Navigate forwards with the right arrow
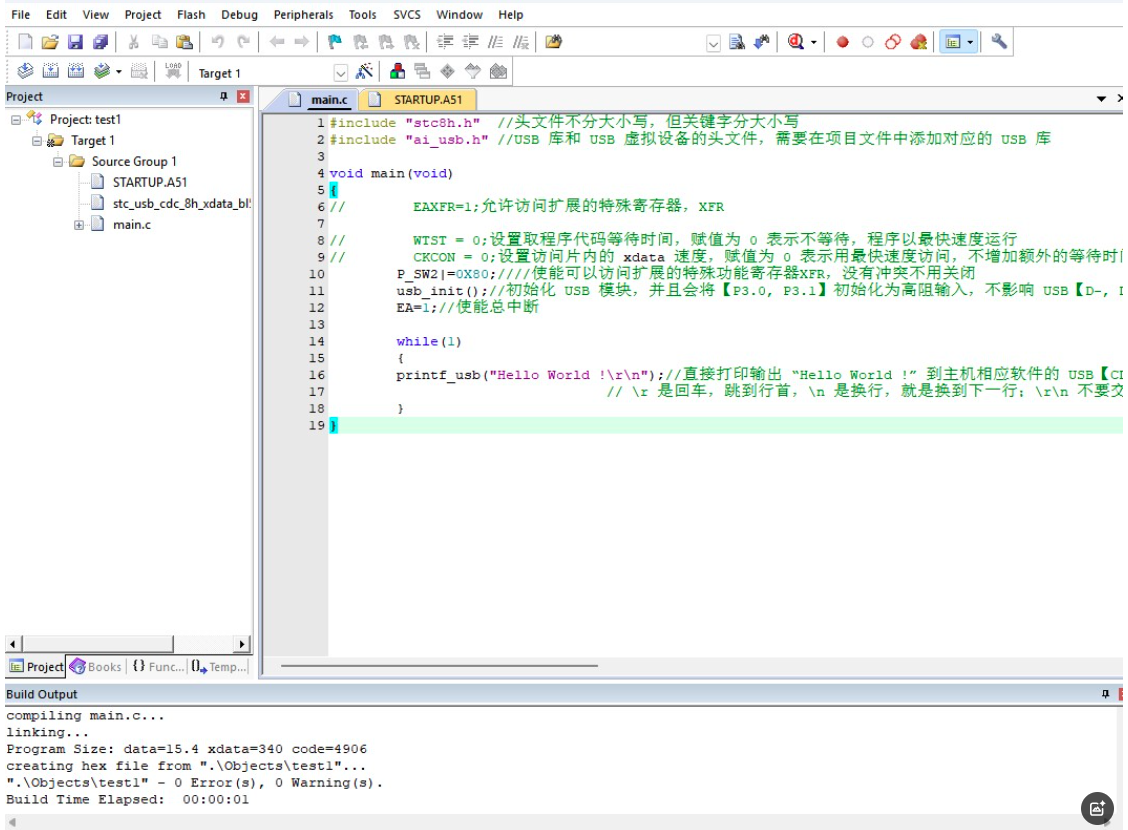Viewport: 1128px width, 830px height. [x=301, y=42]
